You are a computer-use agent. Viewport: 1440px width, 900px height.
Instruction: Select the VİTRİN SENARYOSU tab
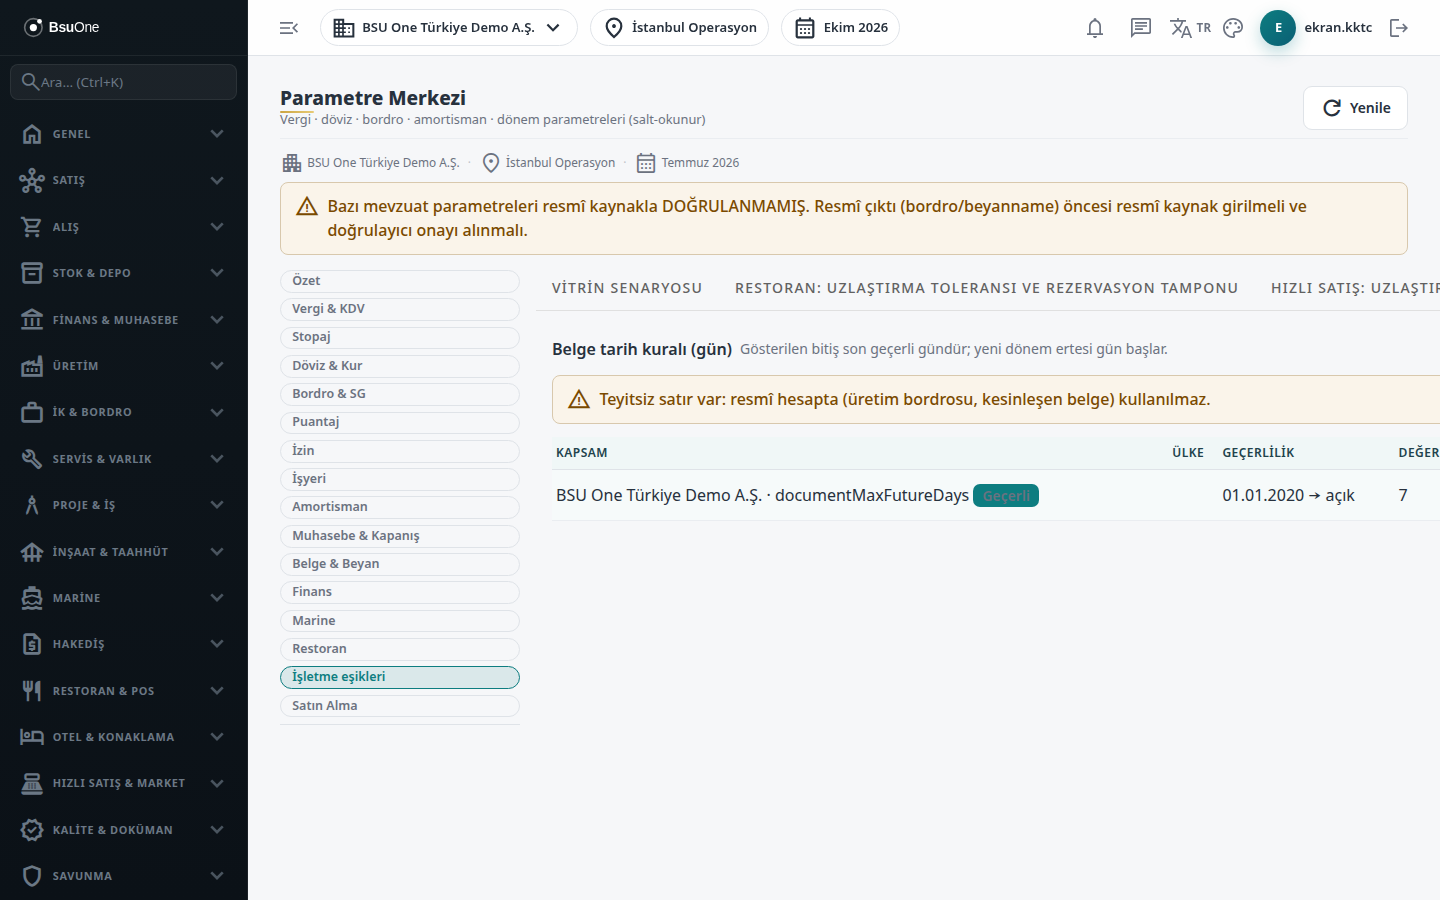[627, 288]
